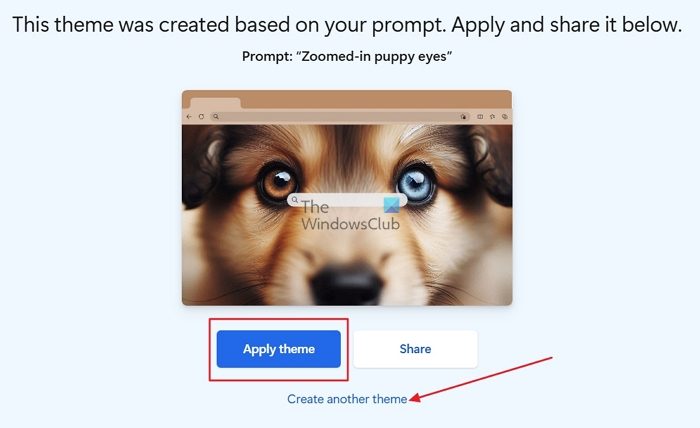Viewport: 700px width, 428px height.
Task: Select the browser tab in theme preview
Action: [x=216, y=103]
